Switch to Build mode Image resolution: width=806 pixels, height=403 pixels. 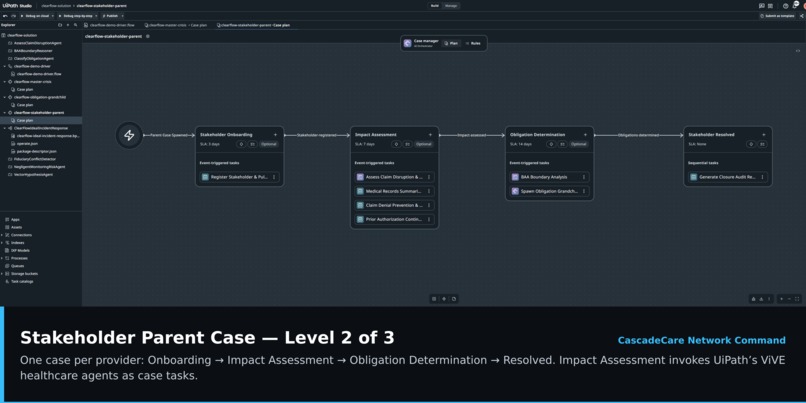coord(434,6)
